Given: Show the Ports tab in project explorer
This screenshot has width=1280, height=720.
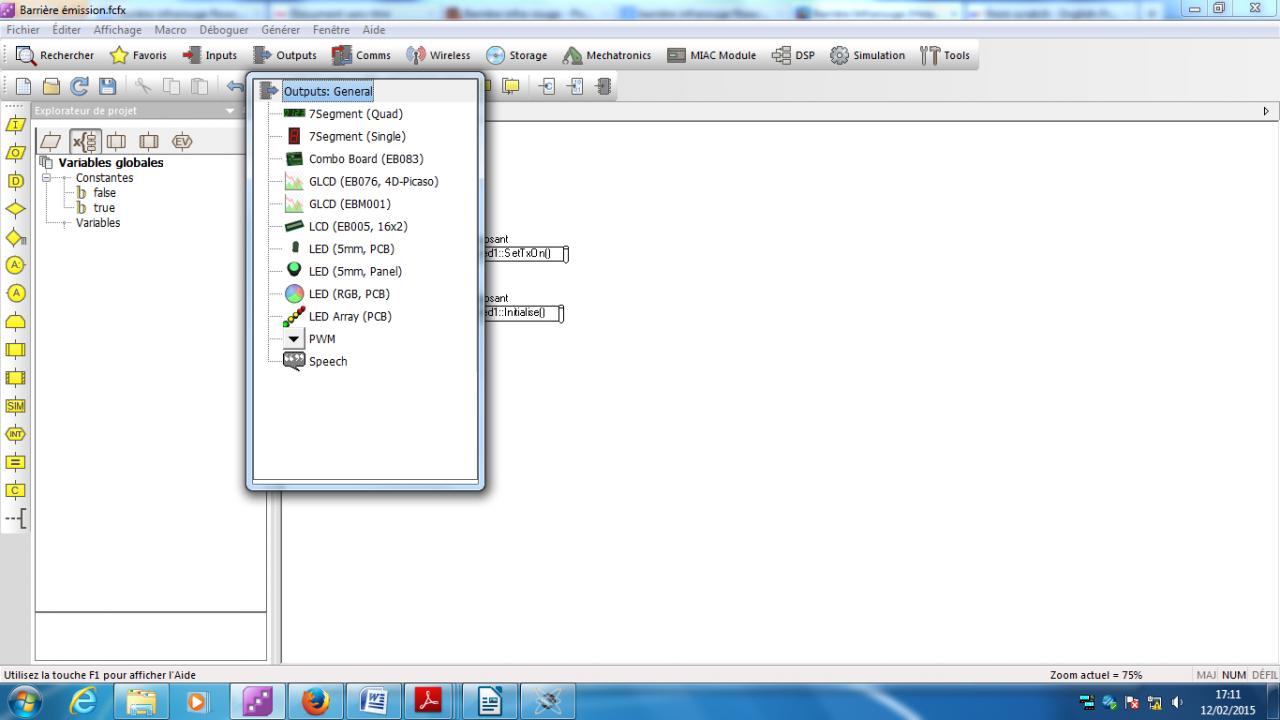Looking at the screenshot, I should tap(52, 141).
